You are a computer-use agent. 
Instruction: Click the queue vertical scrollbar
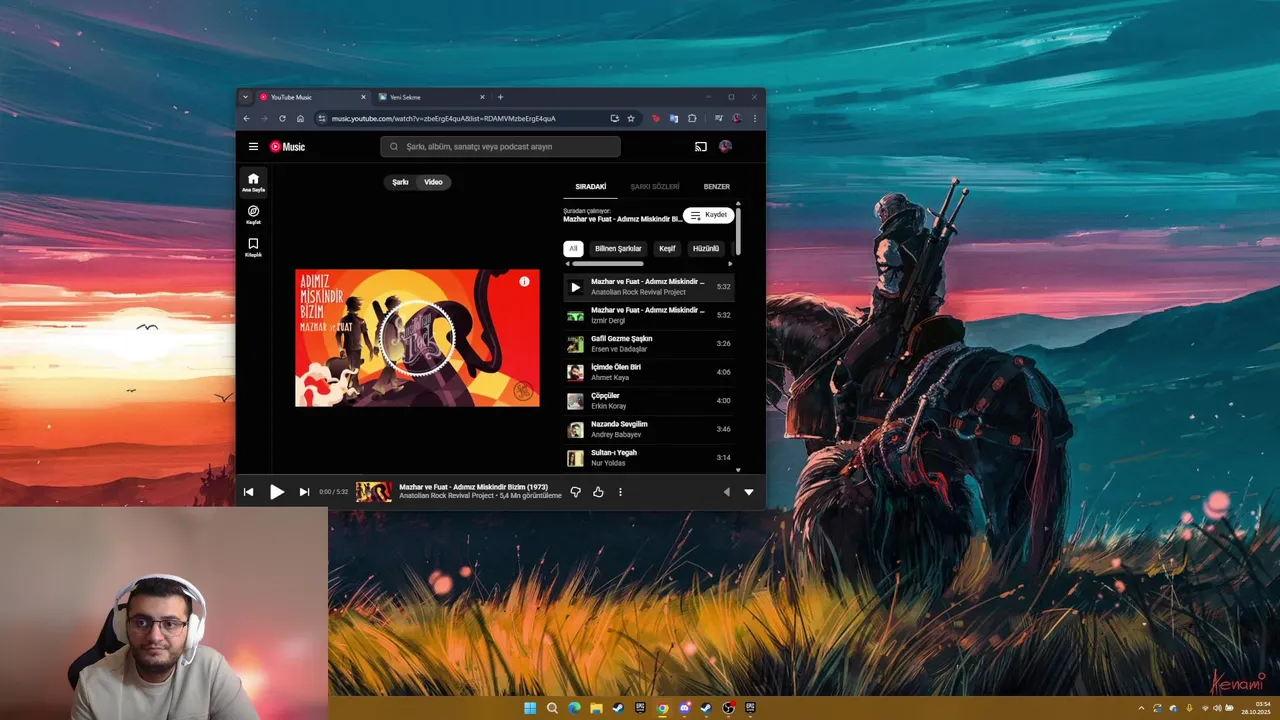click(738, 232)
